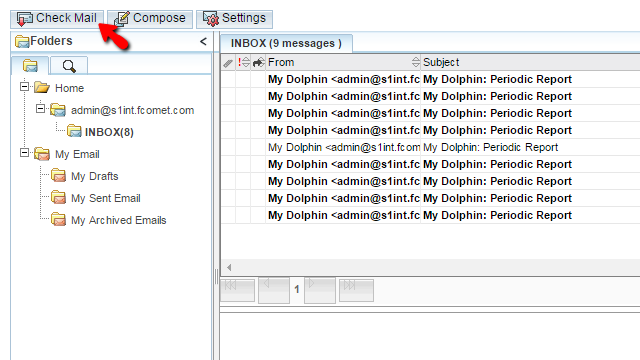Viewport: 640px width, 360px height.
Task: Click the account mailbox folder icon
Action: pyautogui.click(x=58, y=109)
